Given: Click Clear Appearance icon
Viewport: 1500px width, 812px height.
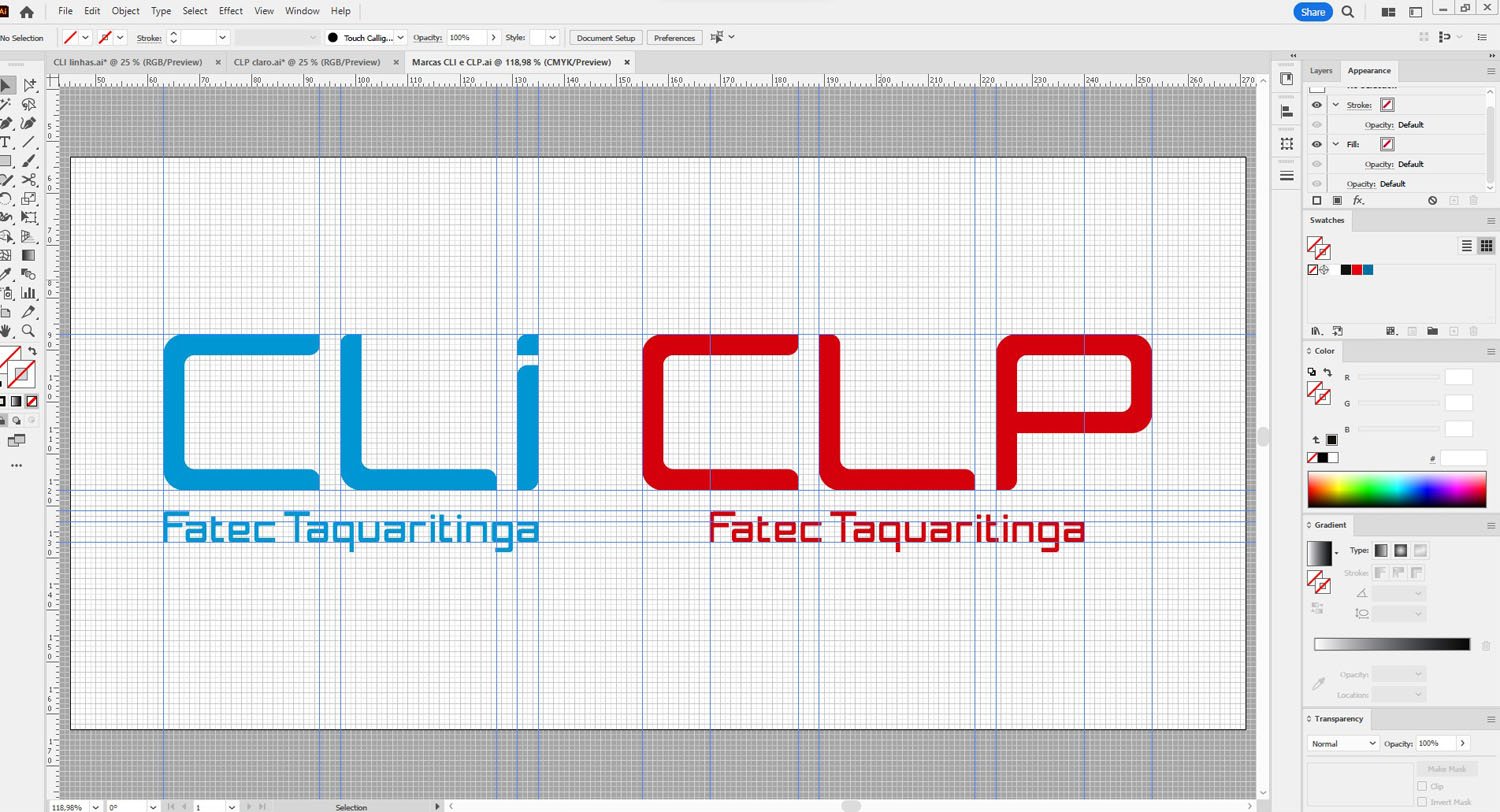Looking at the screenshot, I should click(x=1433, y=201).
